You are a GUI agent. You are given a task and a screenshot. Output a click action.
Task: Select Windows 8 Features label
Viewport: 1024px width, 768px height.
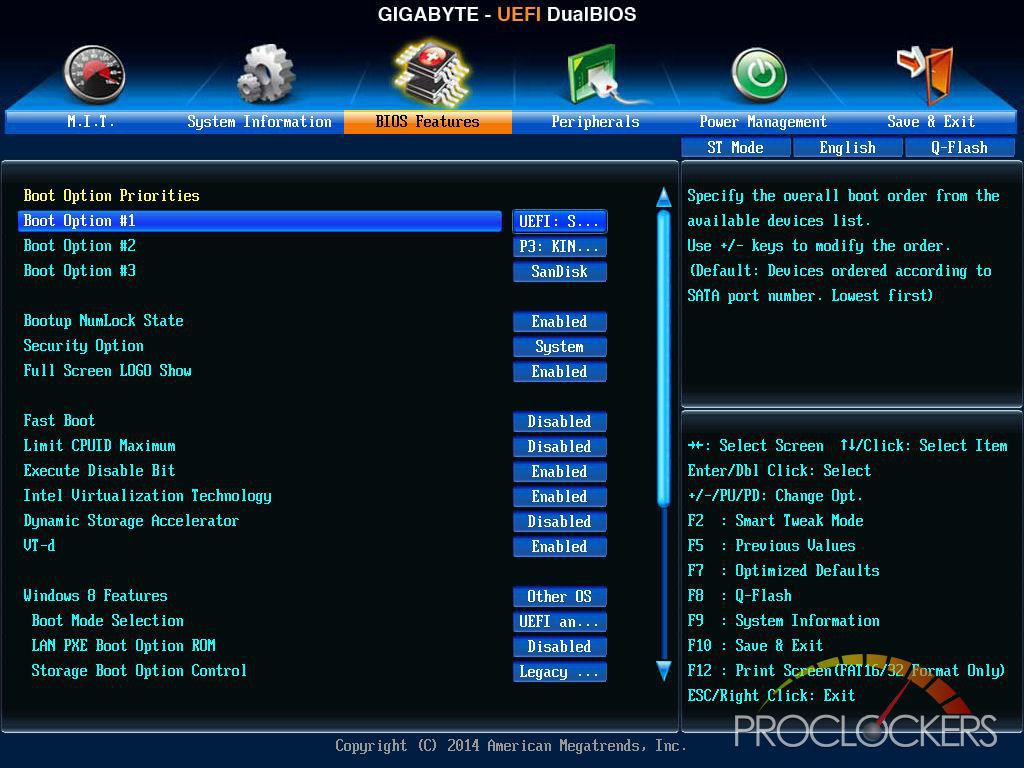[95, 596]
